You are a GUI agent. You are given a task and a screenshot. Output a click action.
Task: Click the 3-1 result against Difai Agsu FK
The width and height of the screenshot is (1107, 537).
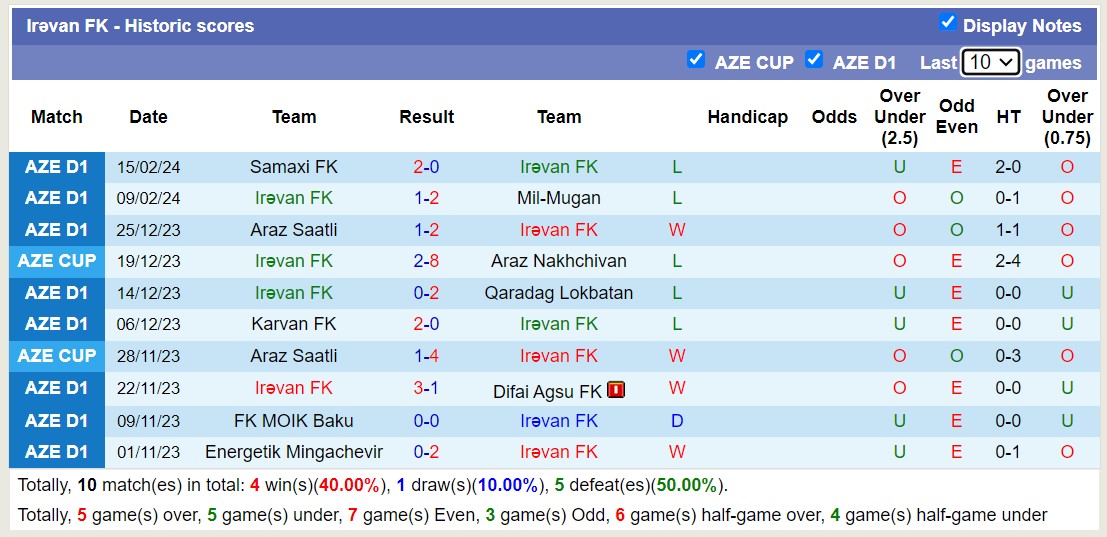427,388
